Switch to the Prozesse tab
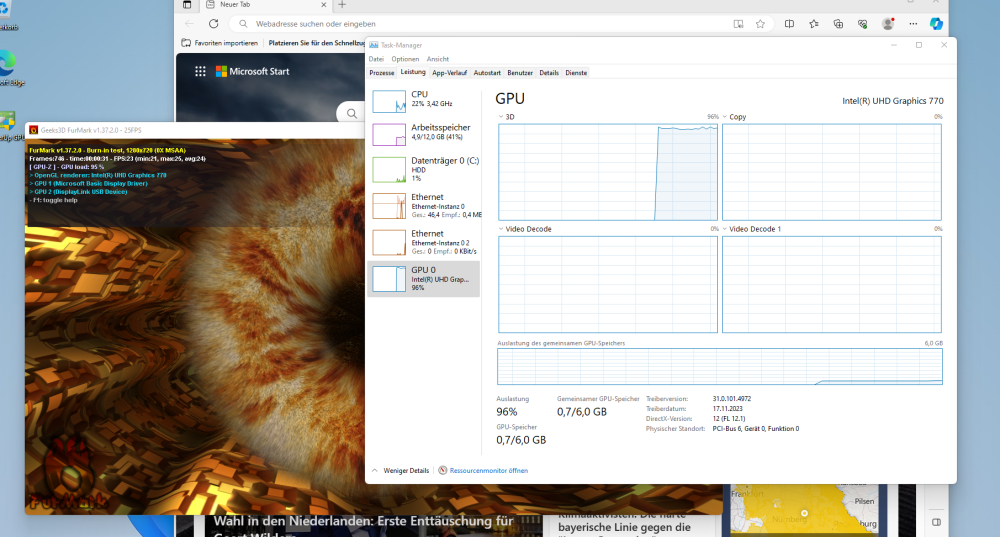This screenshot has width=1000, height=537. [382, 73]
